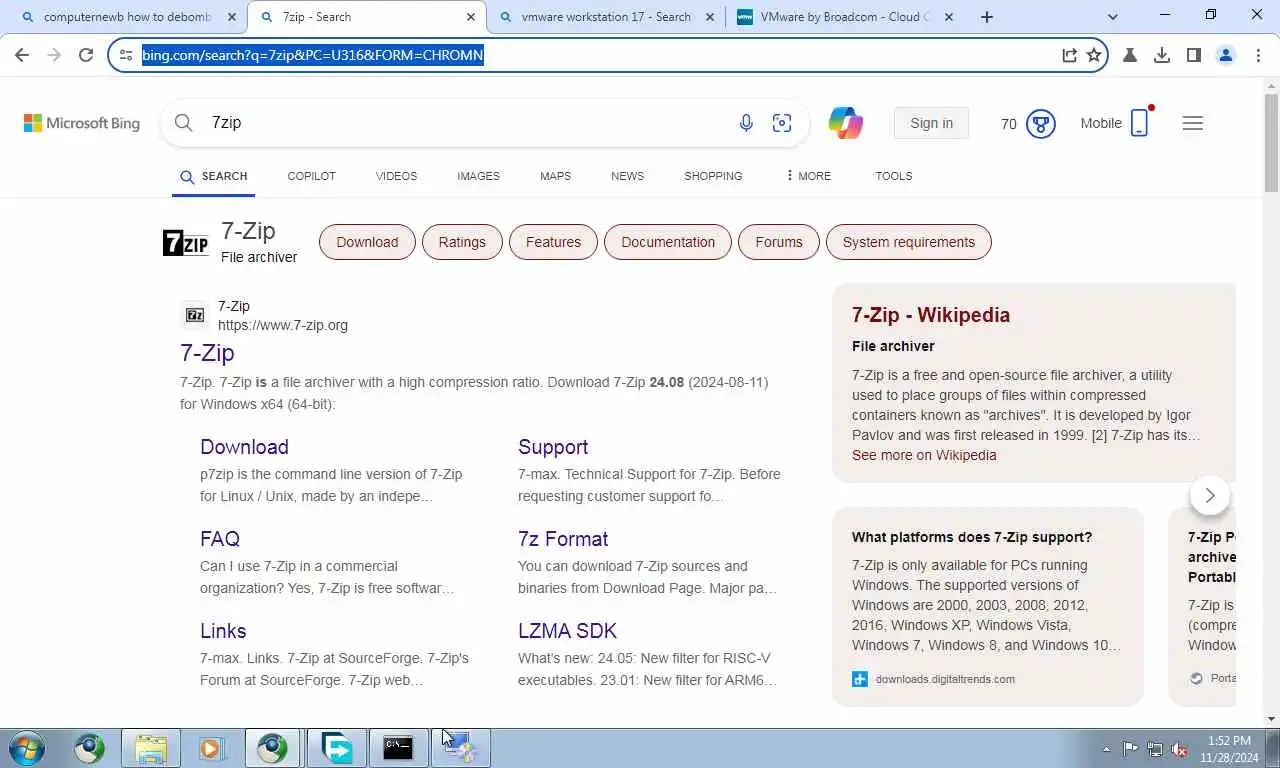
Task: Open the Bing hamburger settings menu
Action: [1193, 123]
